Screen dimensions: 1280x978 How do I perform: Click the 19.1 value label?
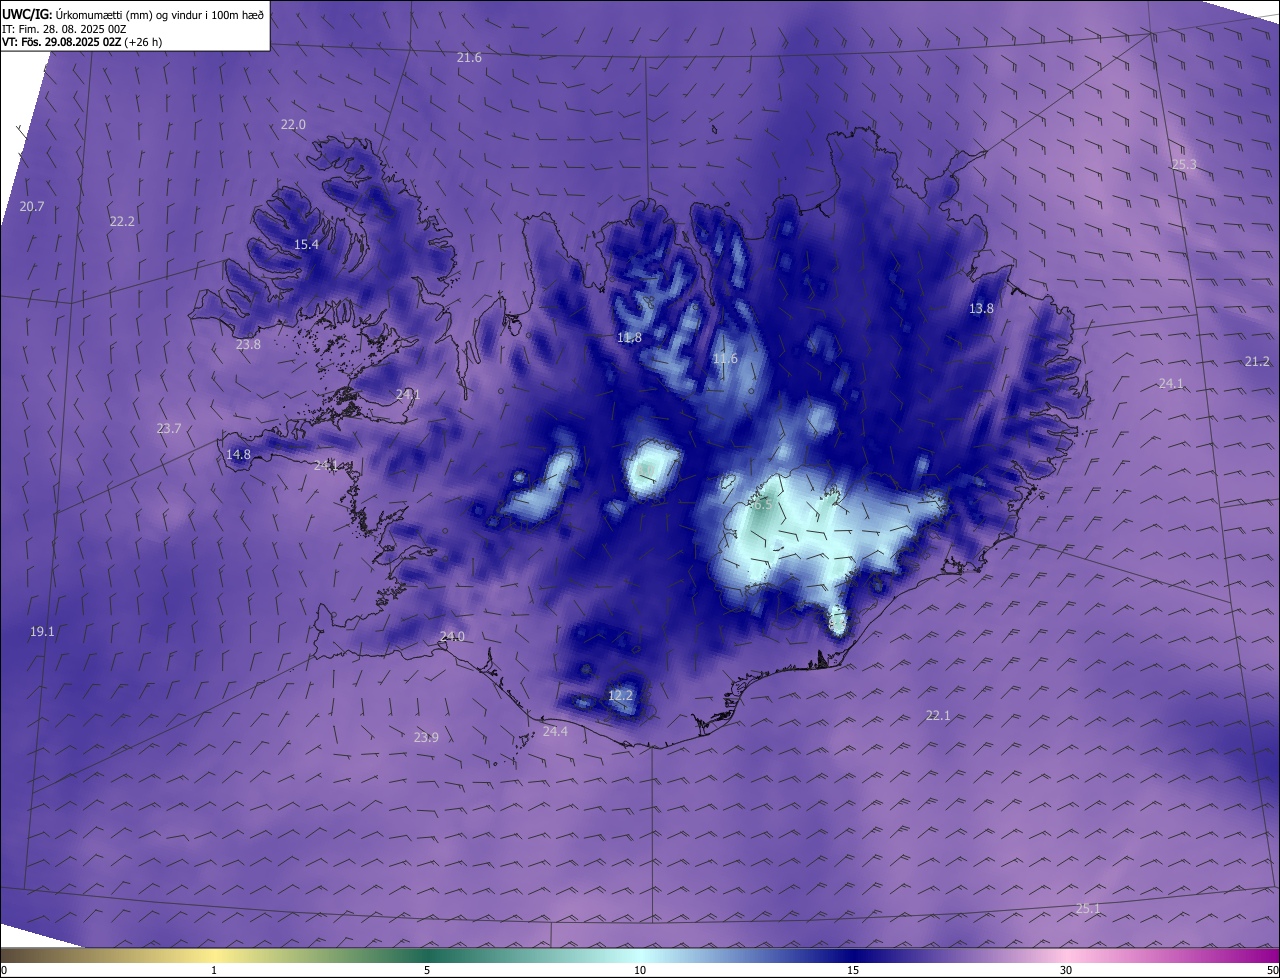(x=42, y=632)
